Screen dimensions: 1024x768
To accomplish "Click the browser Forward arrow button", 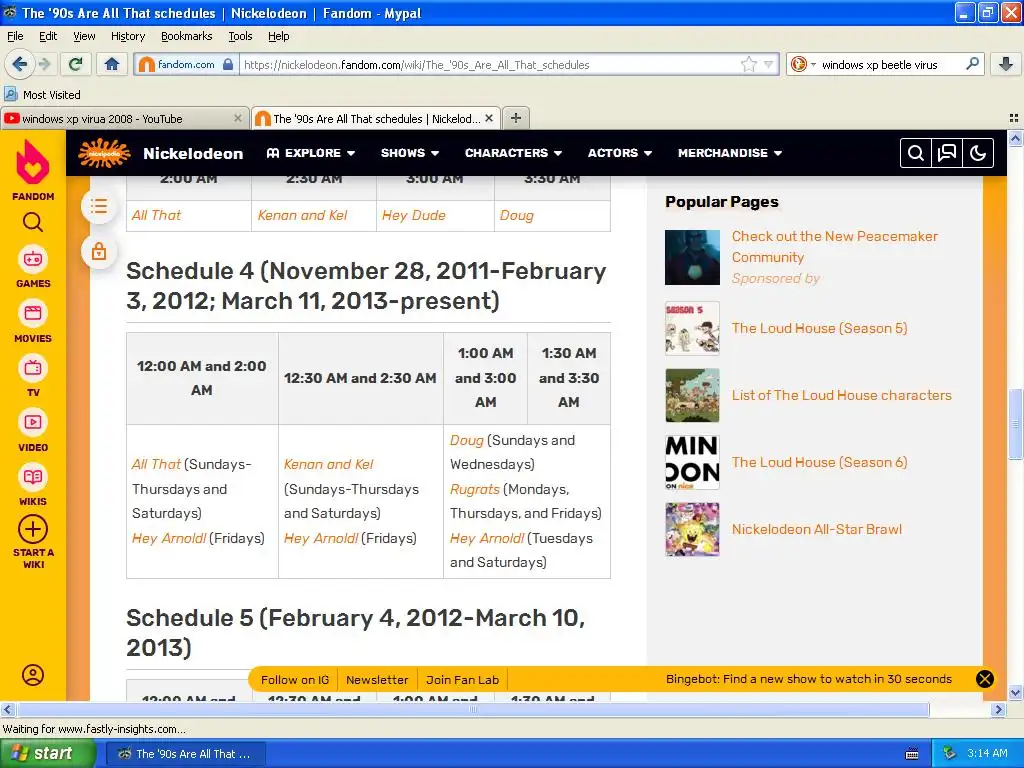I will (x=44, y=64).
